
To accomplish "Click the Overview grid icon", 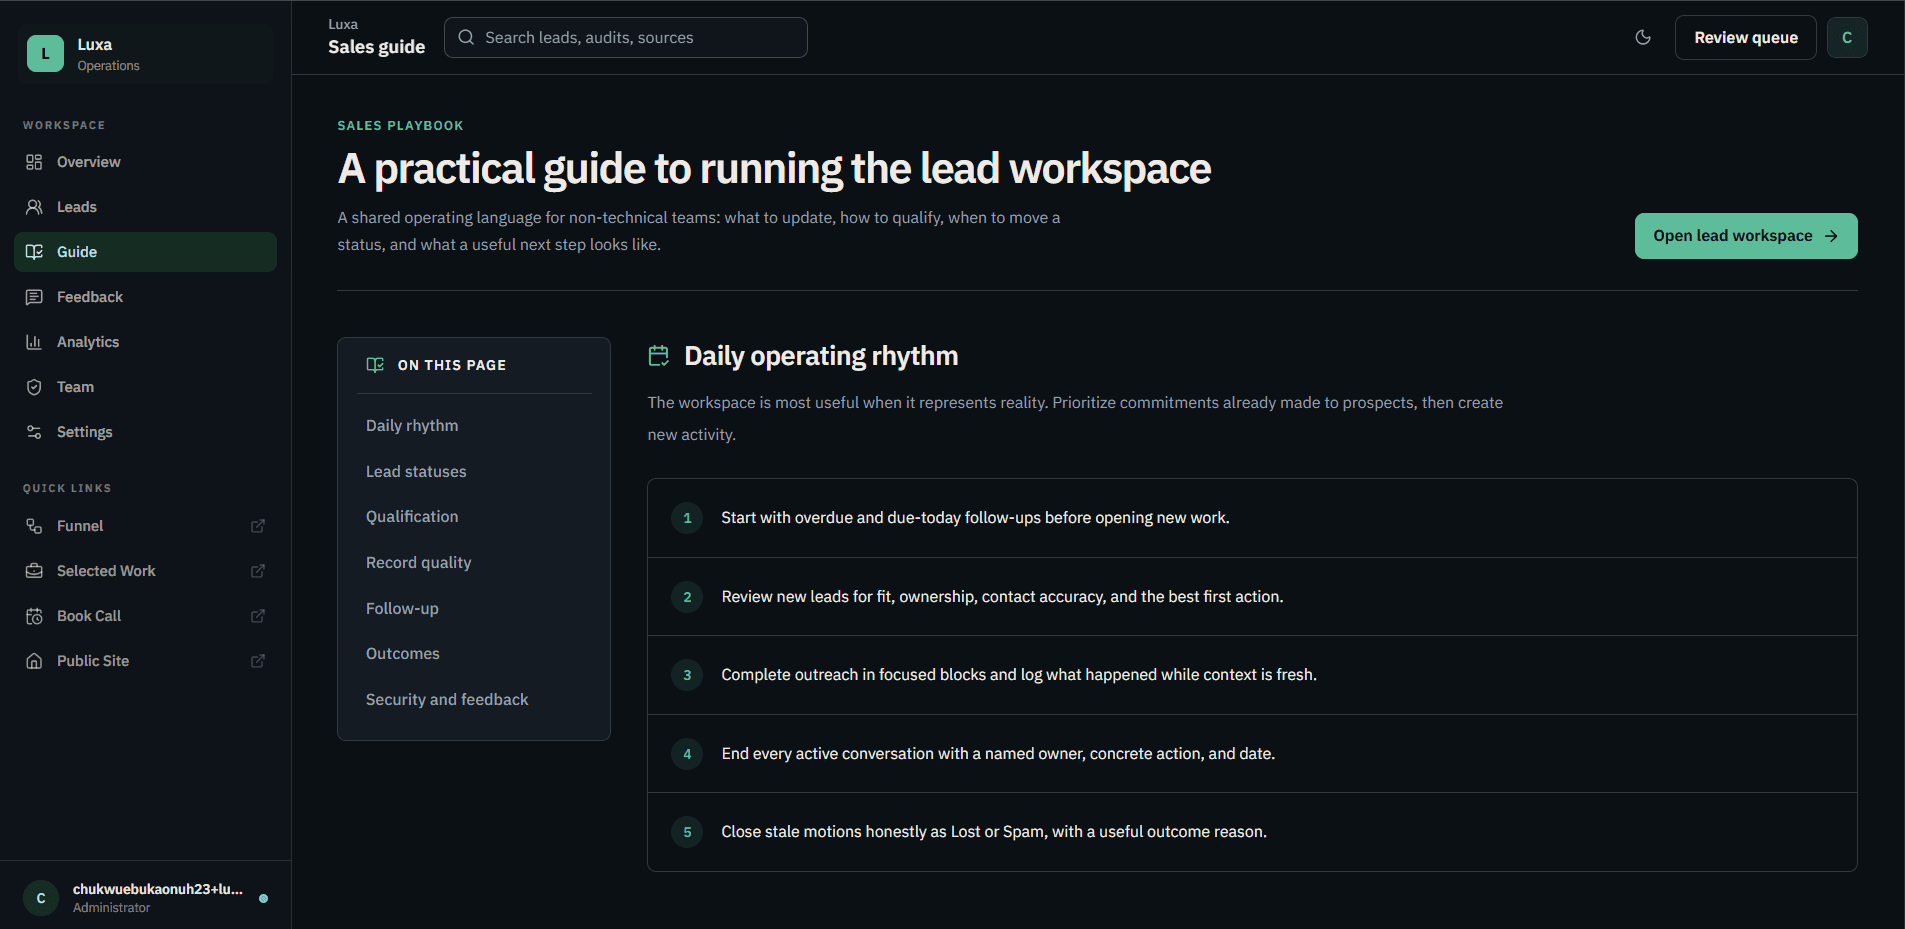I will (34, 162).
